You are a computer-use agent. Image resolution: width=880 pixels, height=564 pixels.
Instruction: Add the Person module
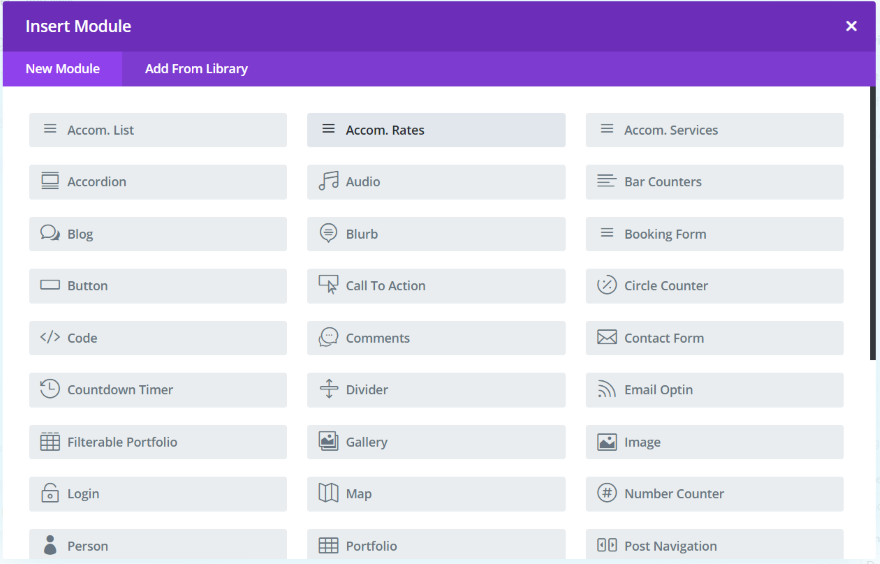158,544
